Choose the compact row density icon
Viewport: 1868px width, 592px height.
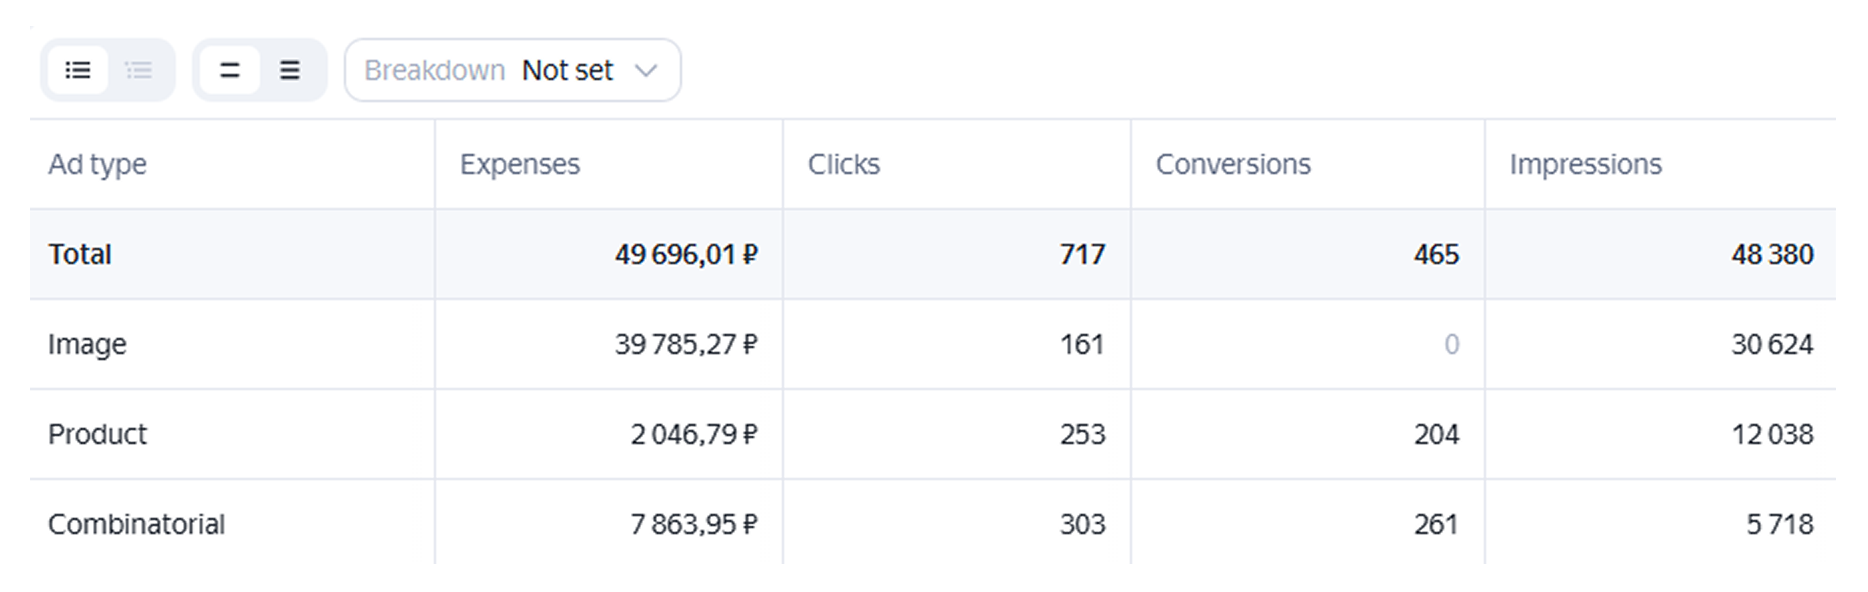click(230, 70)
